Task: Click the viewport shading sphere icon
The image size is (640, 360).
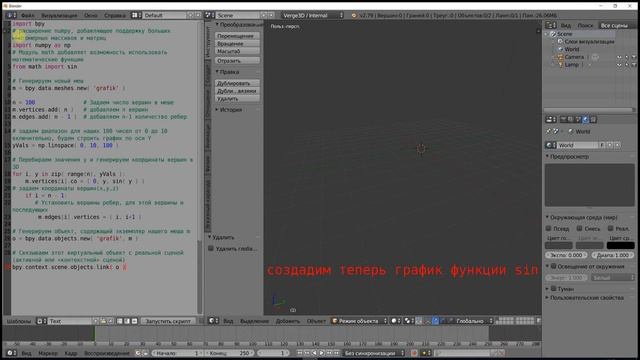Action: (396, 321)
